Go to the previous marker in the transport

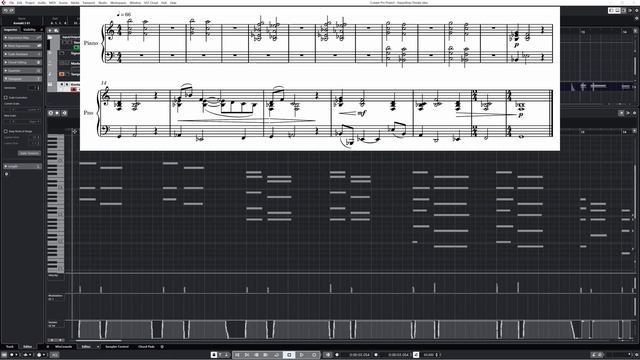coord(237,355)
